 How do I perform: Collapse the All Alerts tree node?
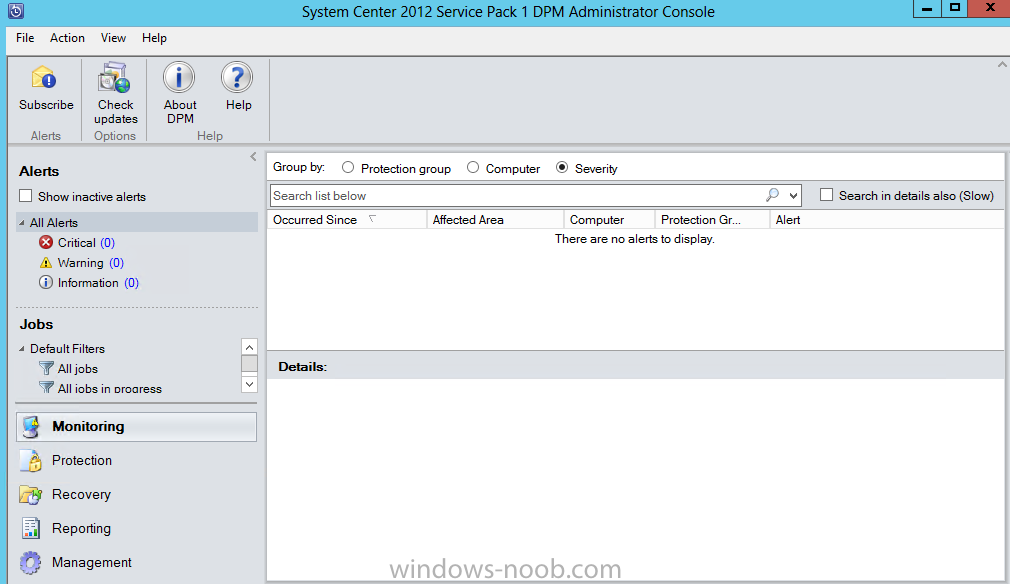coord(22,223)
